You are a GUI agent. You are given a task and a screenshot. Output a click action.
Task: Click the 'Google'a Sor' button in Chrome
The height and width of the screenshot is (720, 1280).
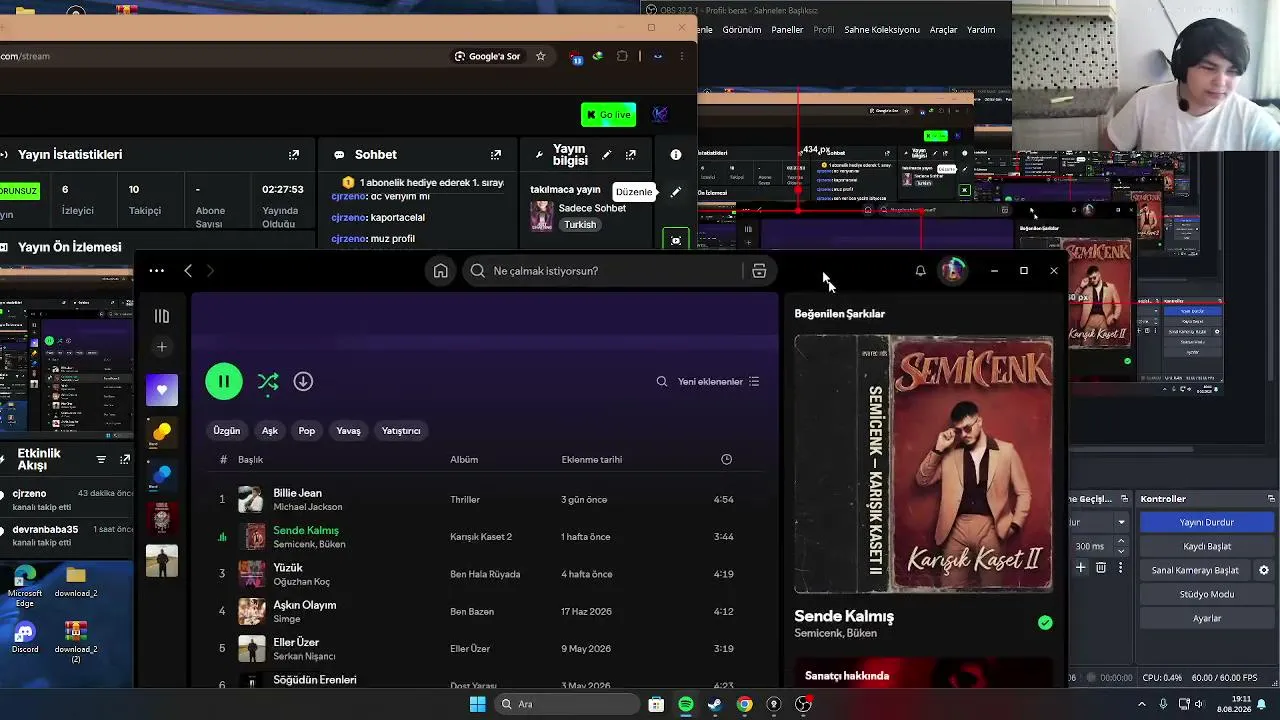pyautogui.click(x=488, y=57)
